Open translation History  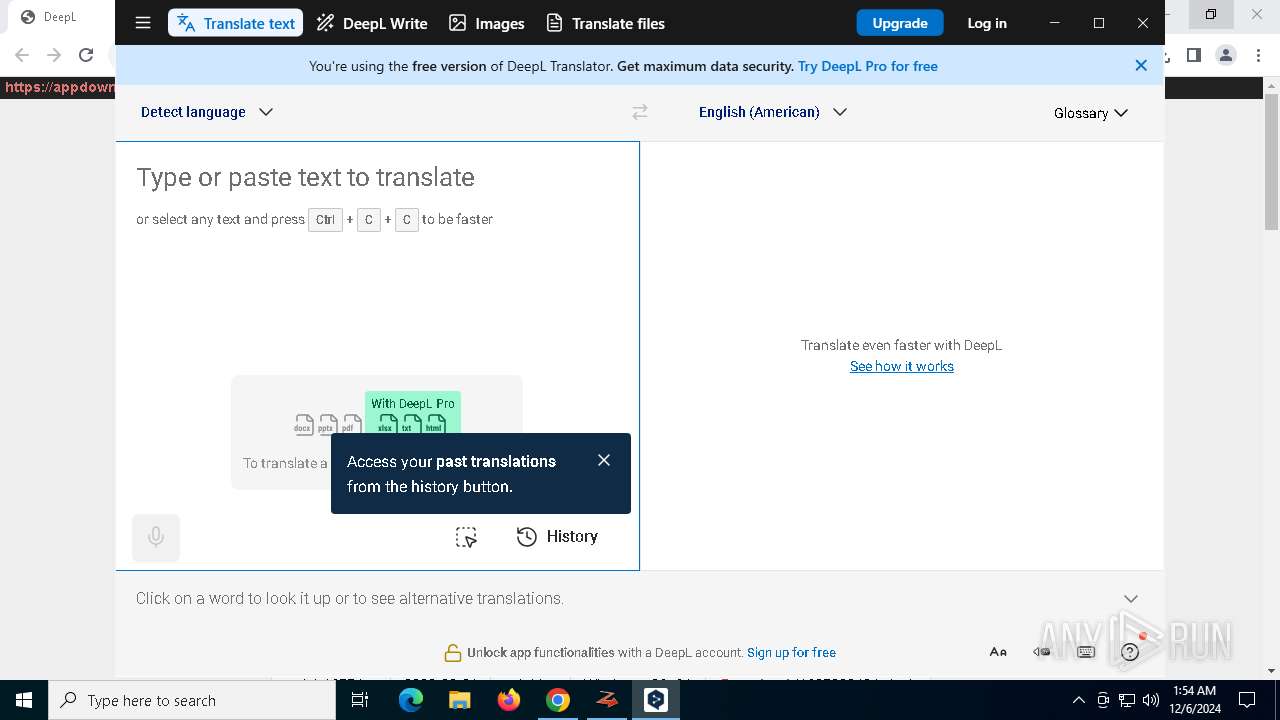(x=557, y=537)
